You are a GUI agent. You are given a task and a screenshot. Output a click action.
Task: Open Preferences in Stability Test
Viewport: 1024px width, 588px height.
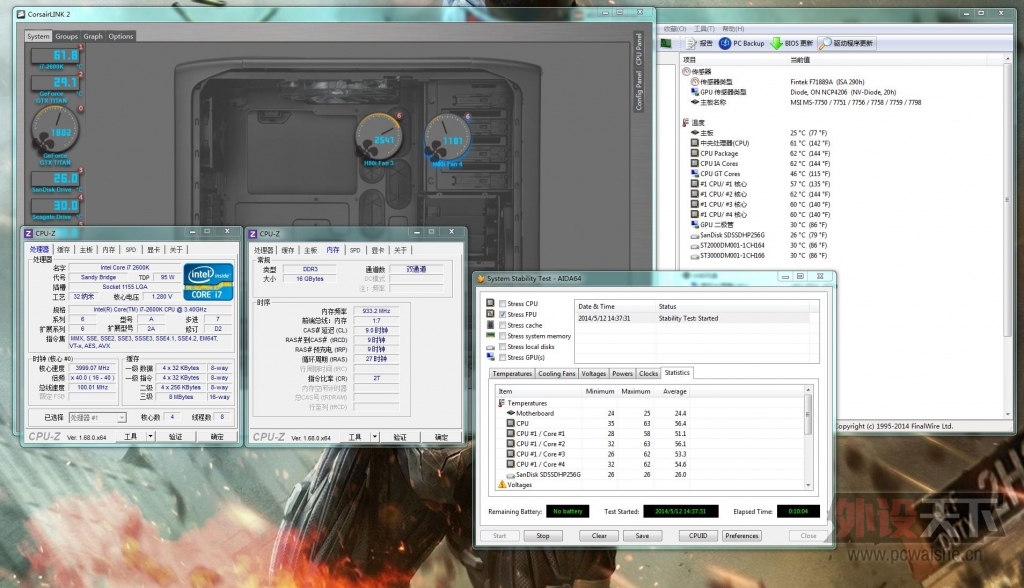tap(741, 536)
